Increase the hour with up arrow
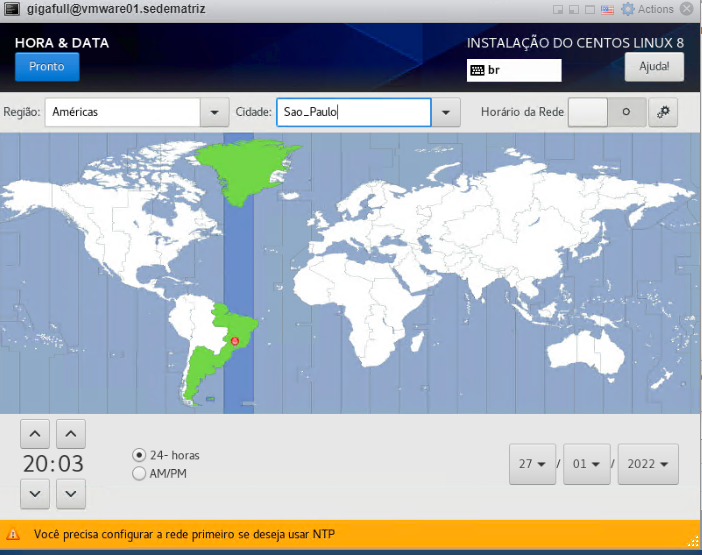The height and width of the screenshot is (555, 702). coord(35,434)
